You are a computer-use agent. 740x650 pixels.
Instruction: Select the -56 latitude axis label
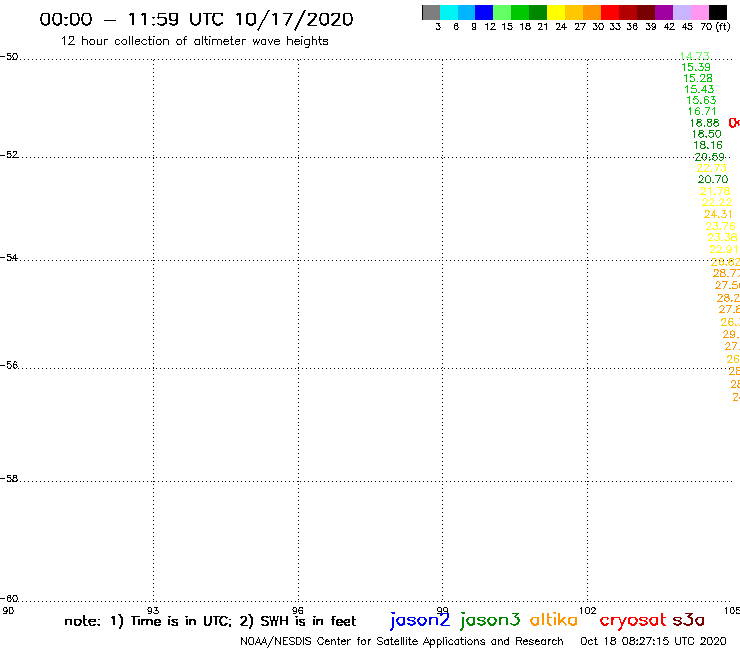[x=9, y=365]
